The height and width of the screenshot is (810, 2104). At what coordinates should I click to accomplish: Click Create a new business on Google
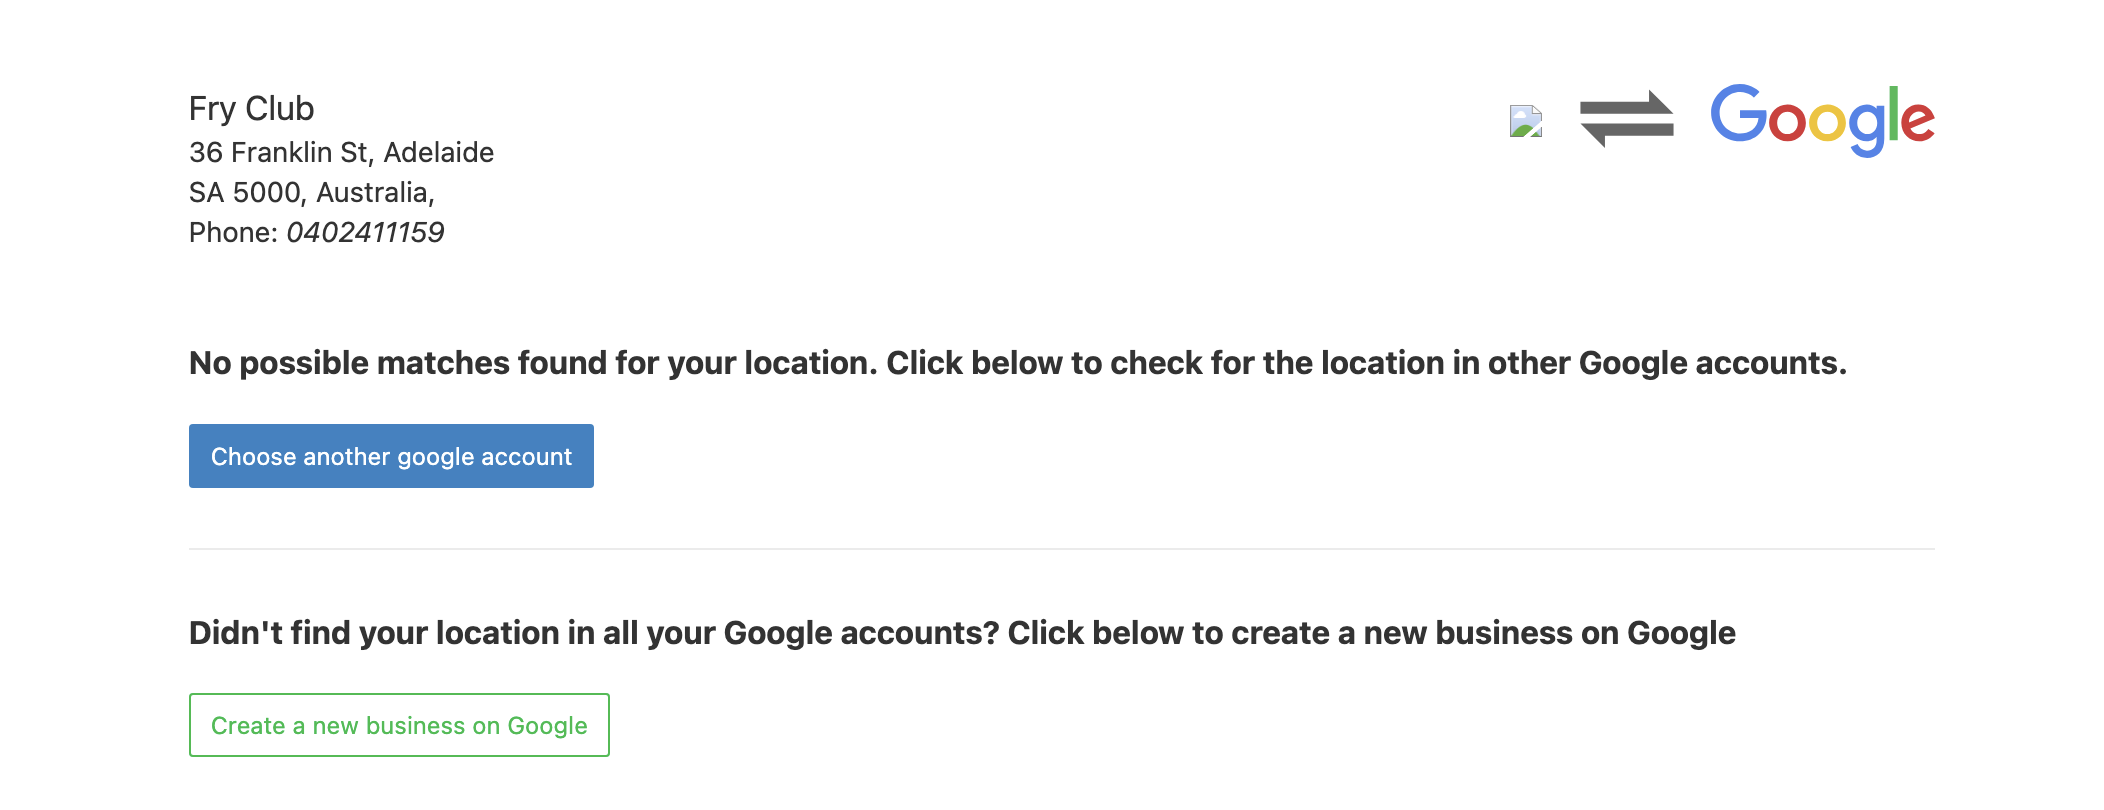[399, 725]
